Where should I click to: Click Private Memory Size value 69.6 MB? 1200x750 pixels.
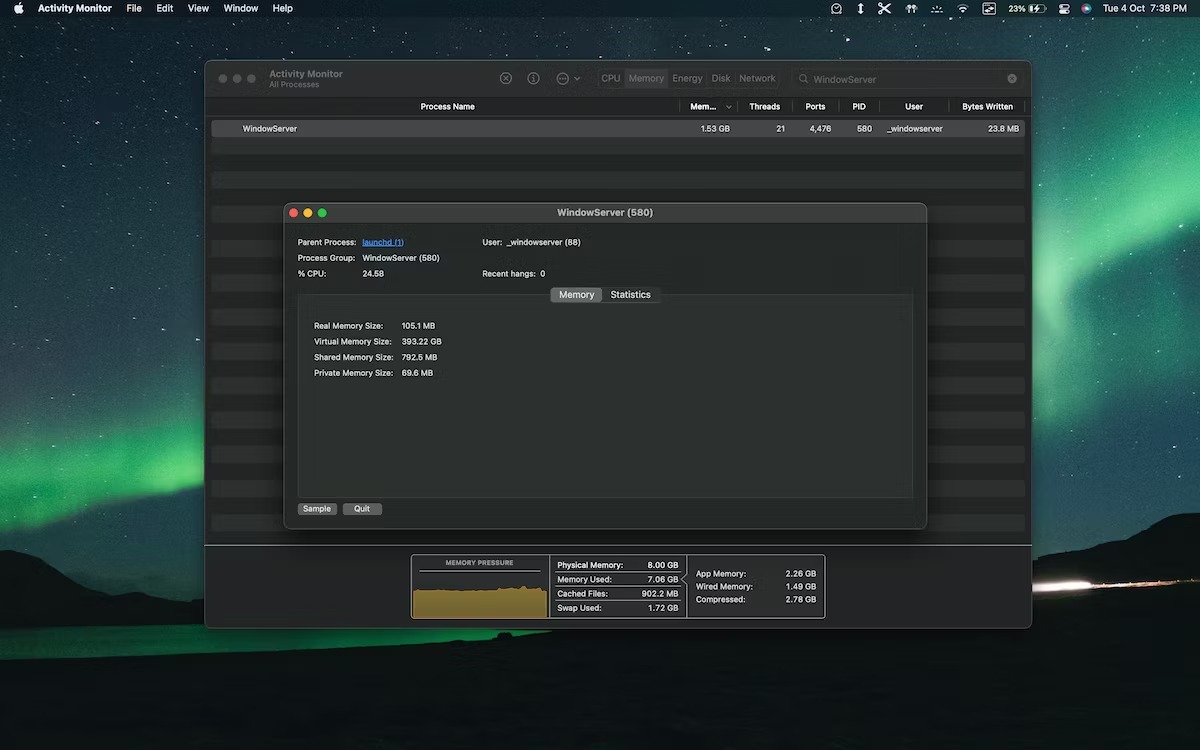417,373
